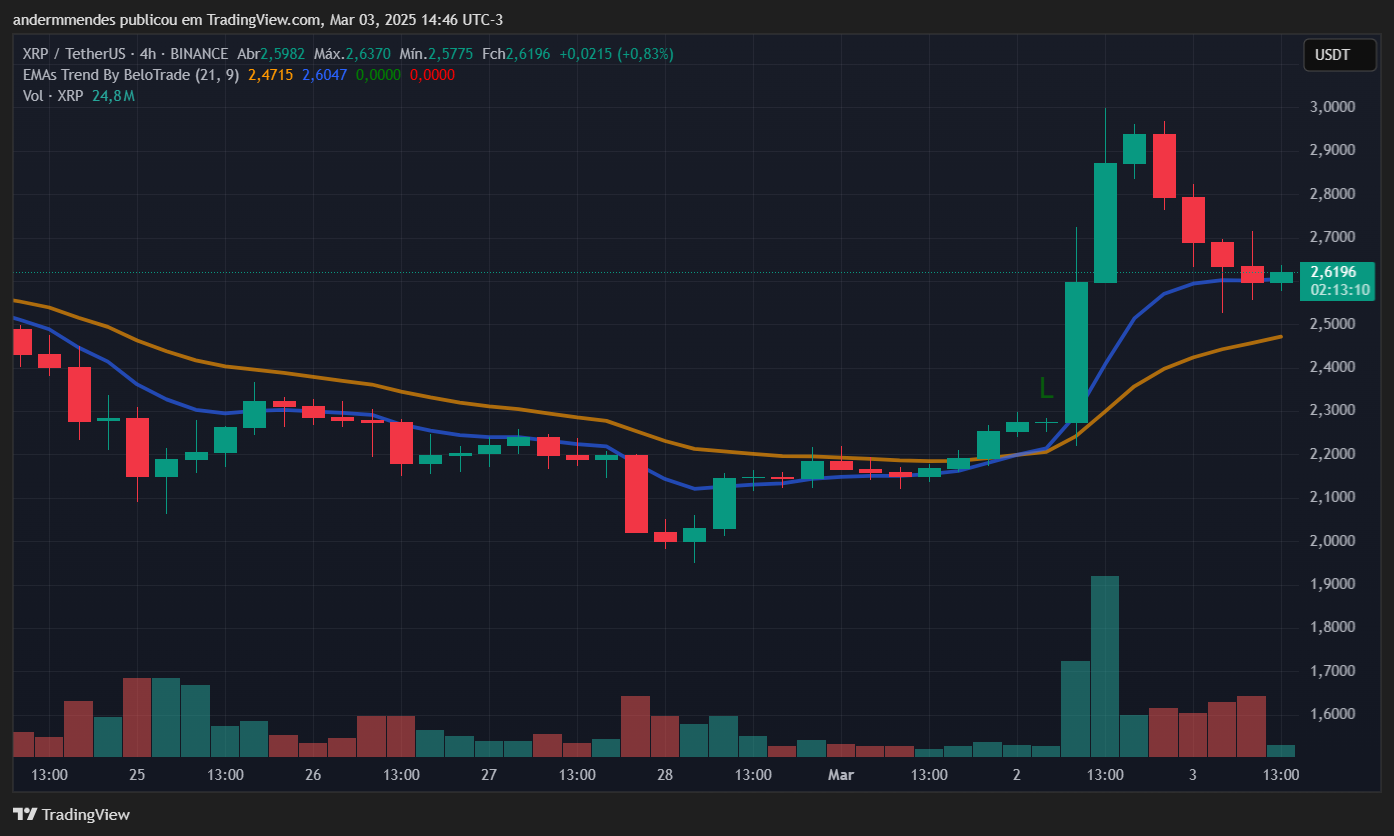Screen dimensions: 1394x836
Task: Click the 2,8000 price axis label
Action: pyautogui.click(x=1333, y=194)
